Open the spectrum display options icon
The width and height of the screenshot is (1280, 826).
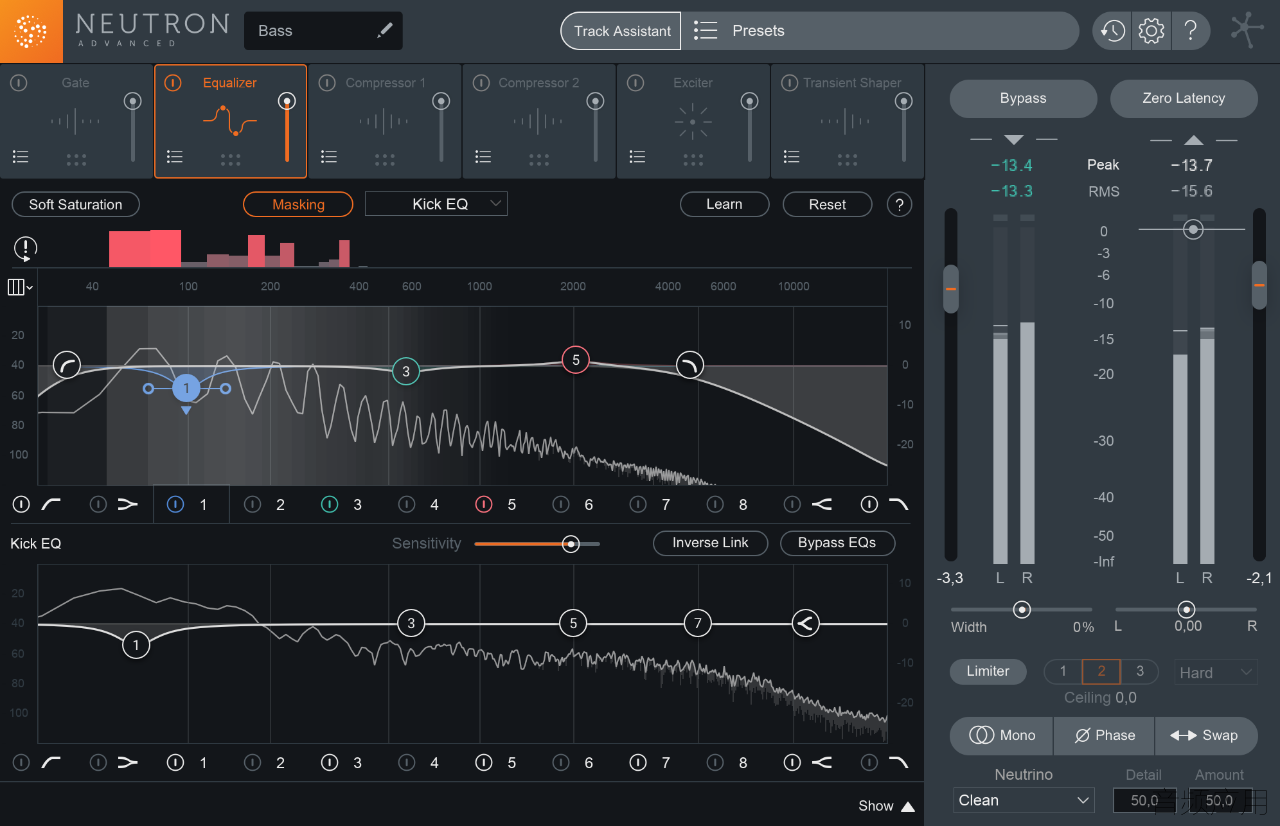[x=20, y=287]
